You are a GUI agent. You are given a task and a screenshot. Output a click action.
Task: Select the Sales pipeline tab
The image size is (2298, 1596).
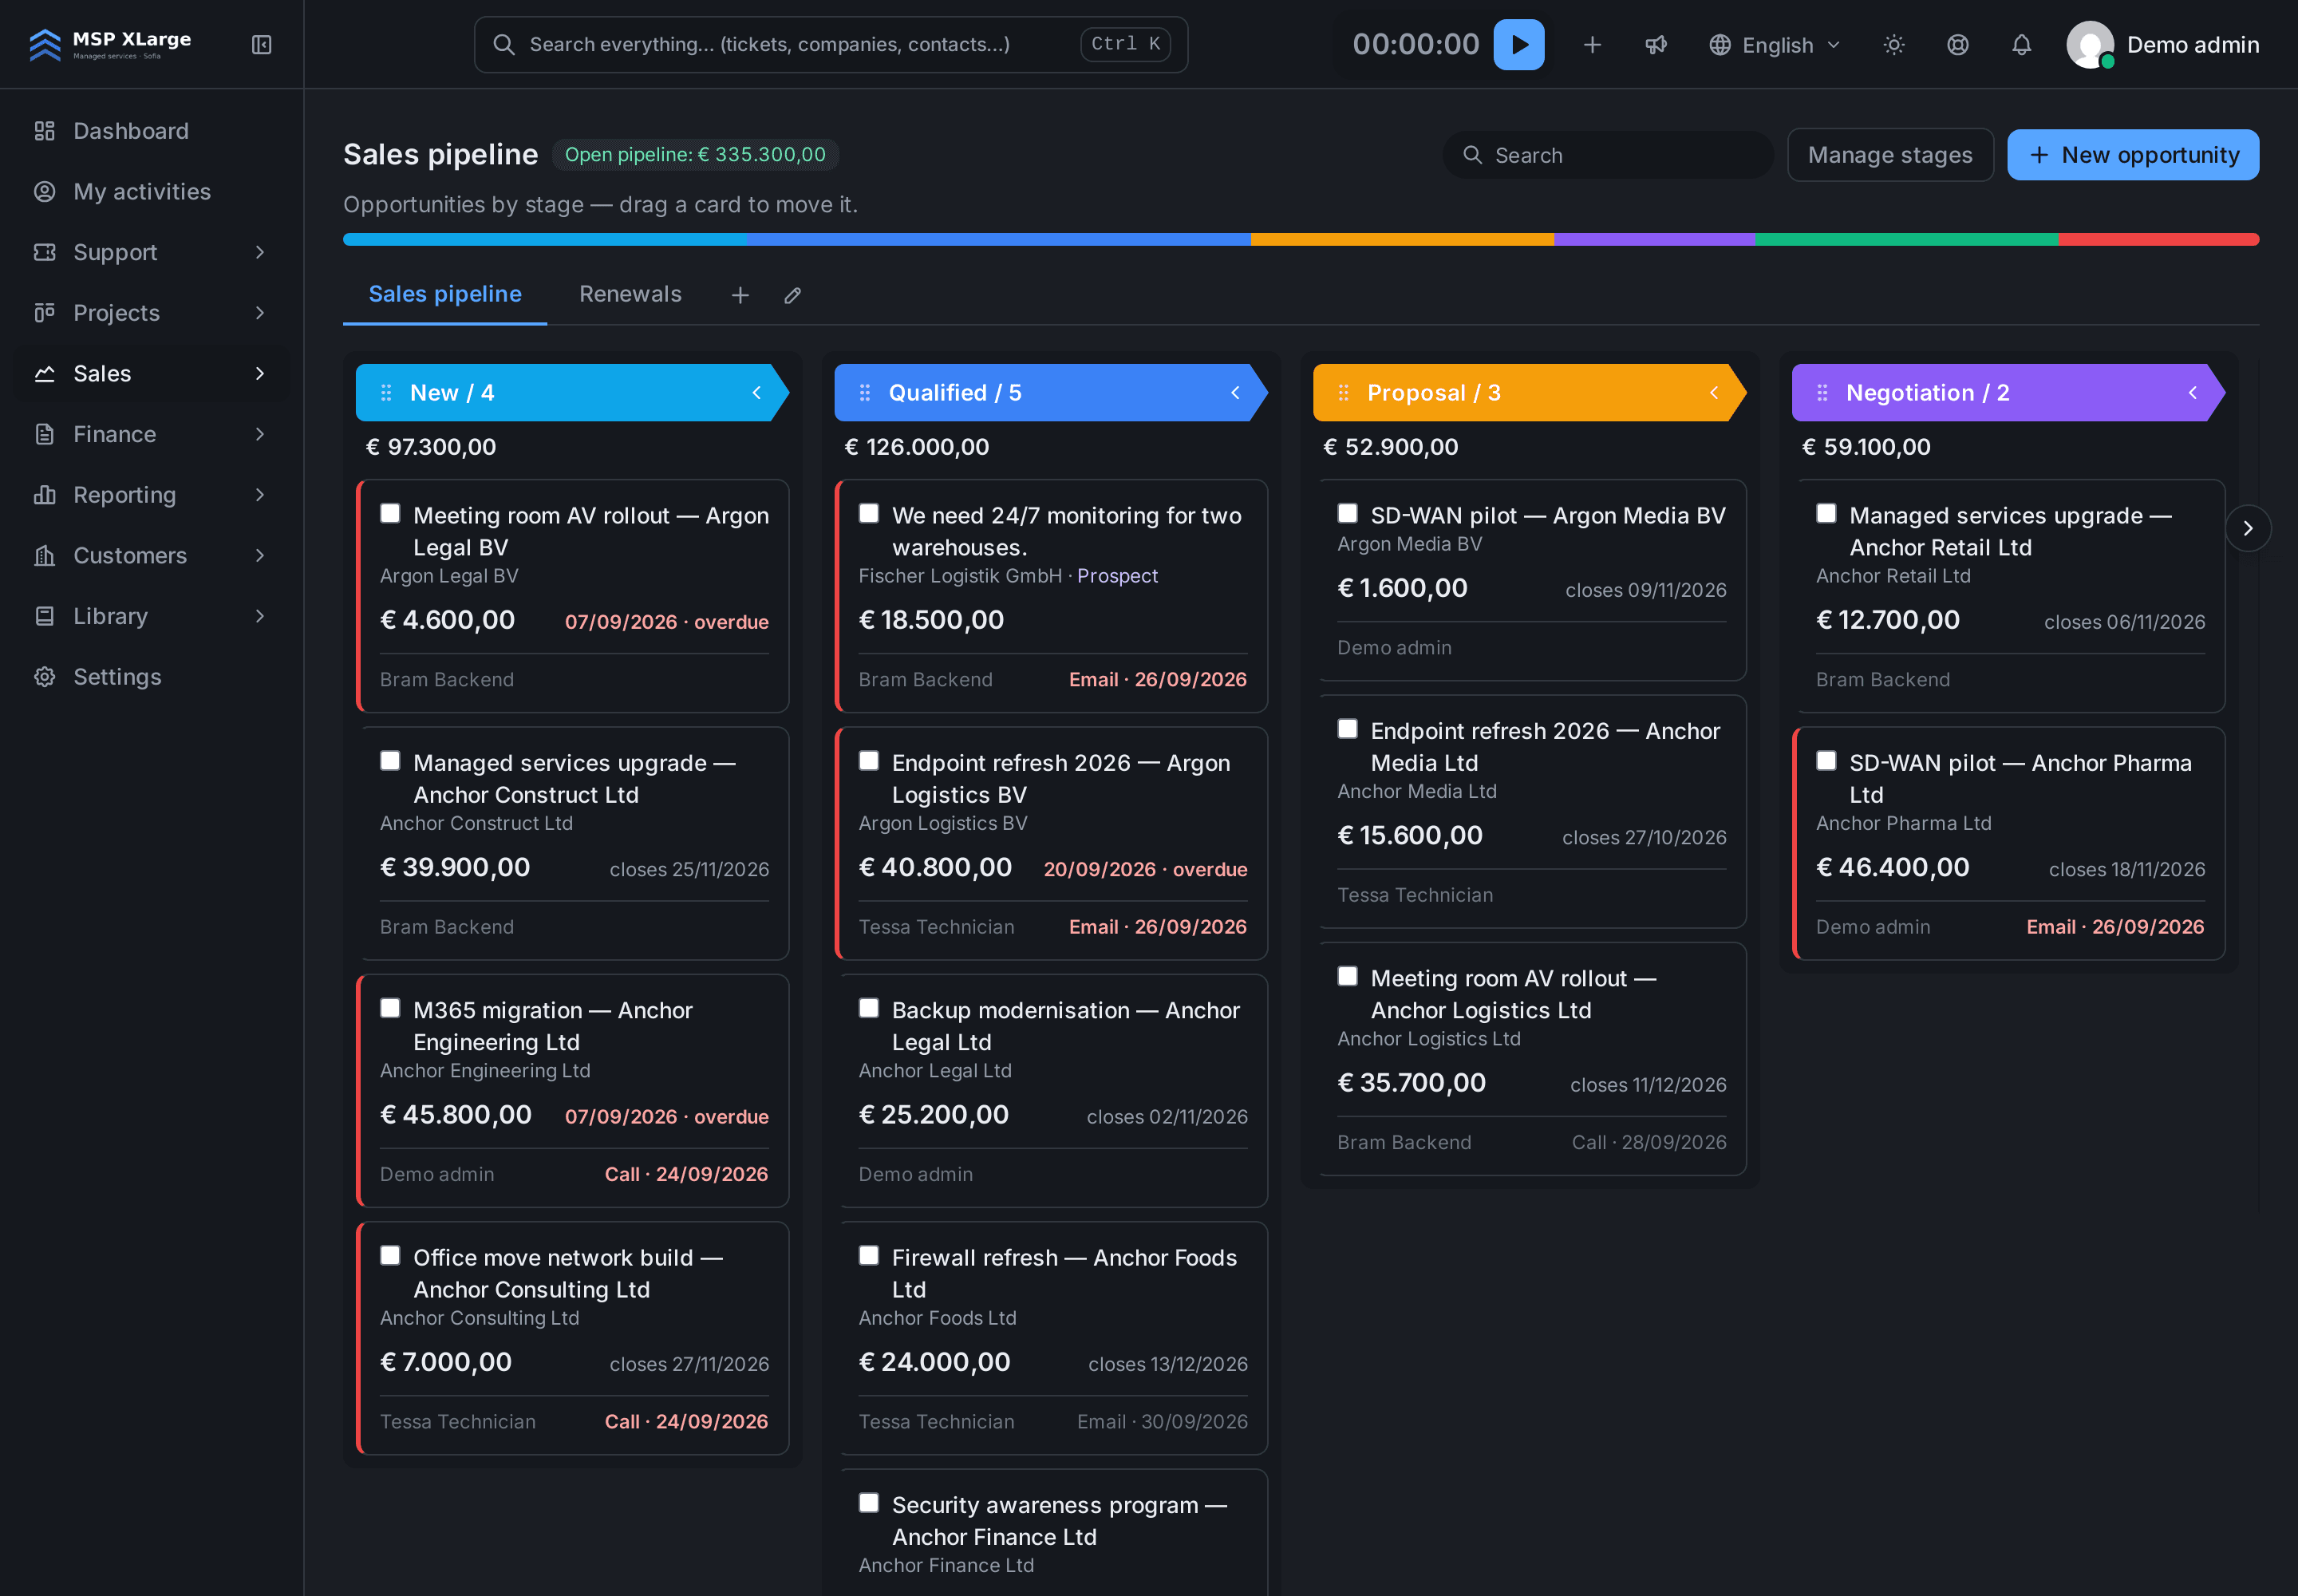point(445,294)
